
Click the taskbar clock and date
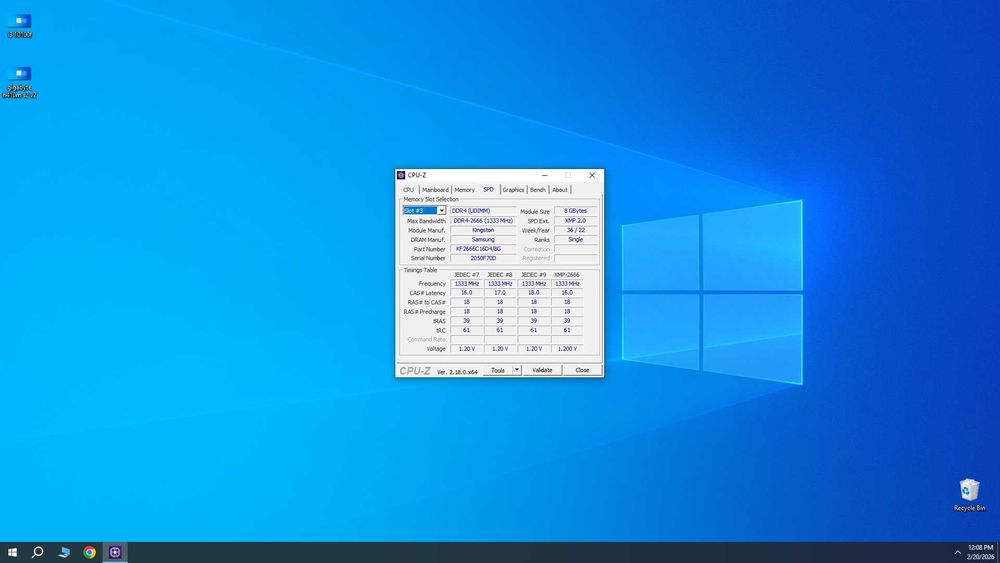[x=980, y=552]
